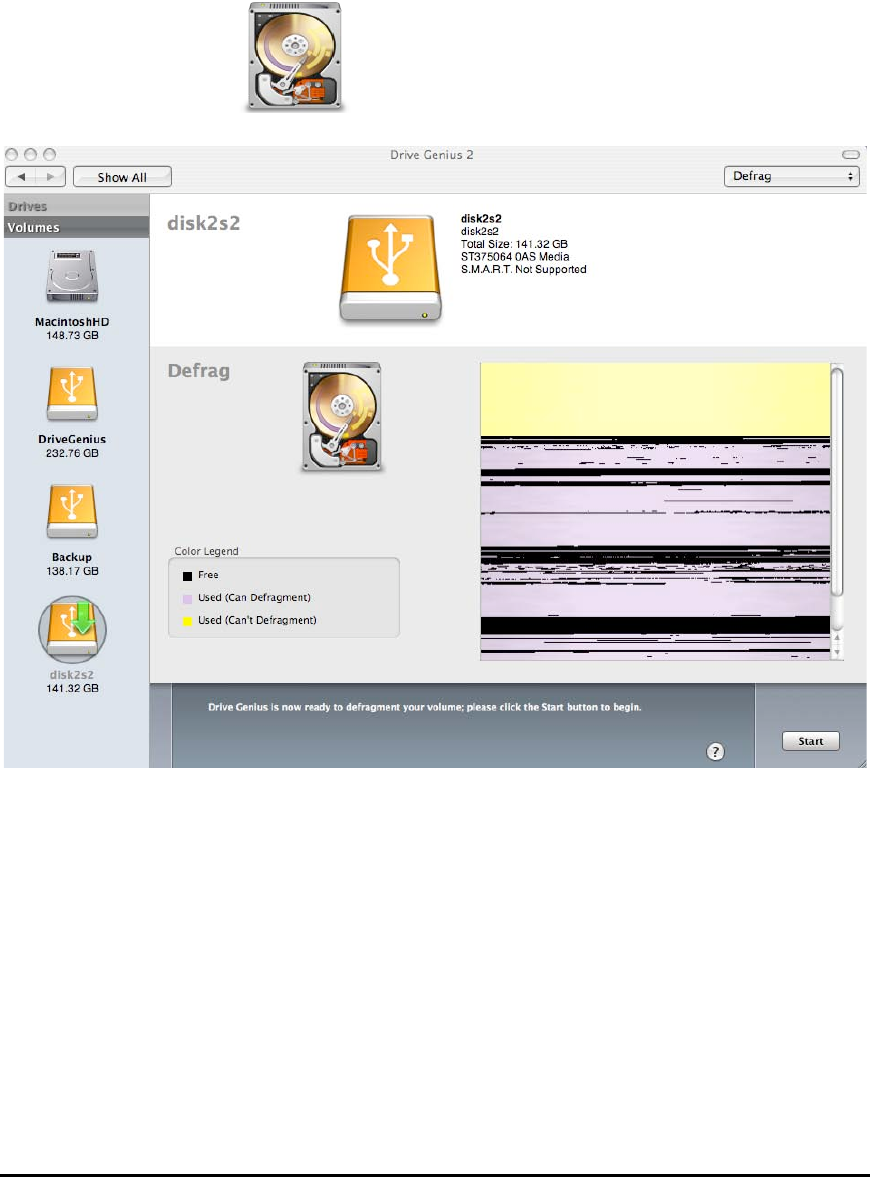
Task: Click the 'Used (Can't Defragment)' legend label
Action: click(257, 620)
